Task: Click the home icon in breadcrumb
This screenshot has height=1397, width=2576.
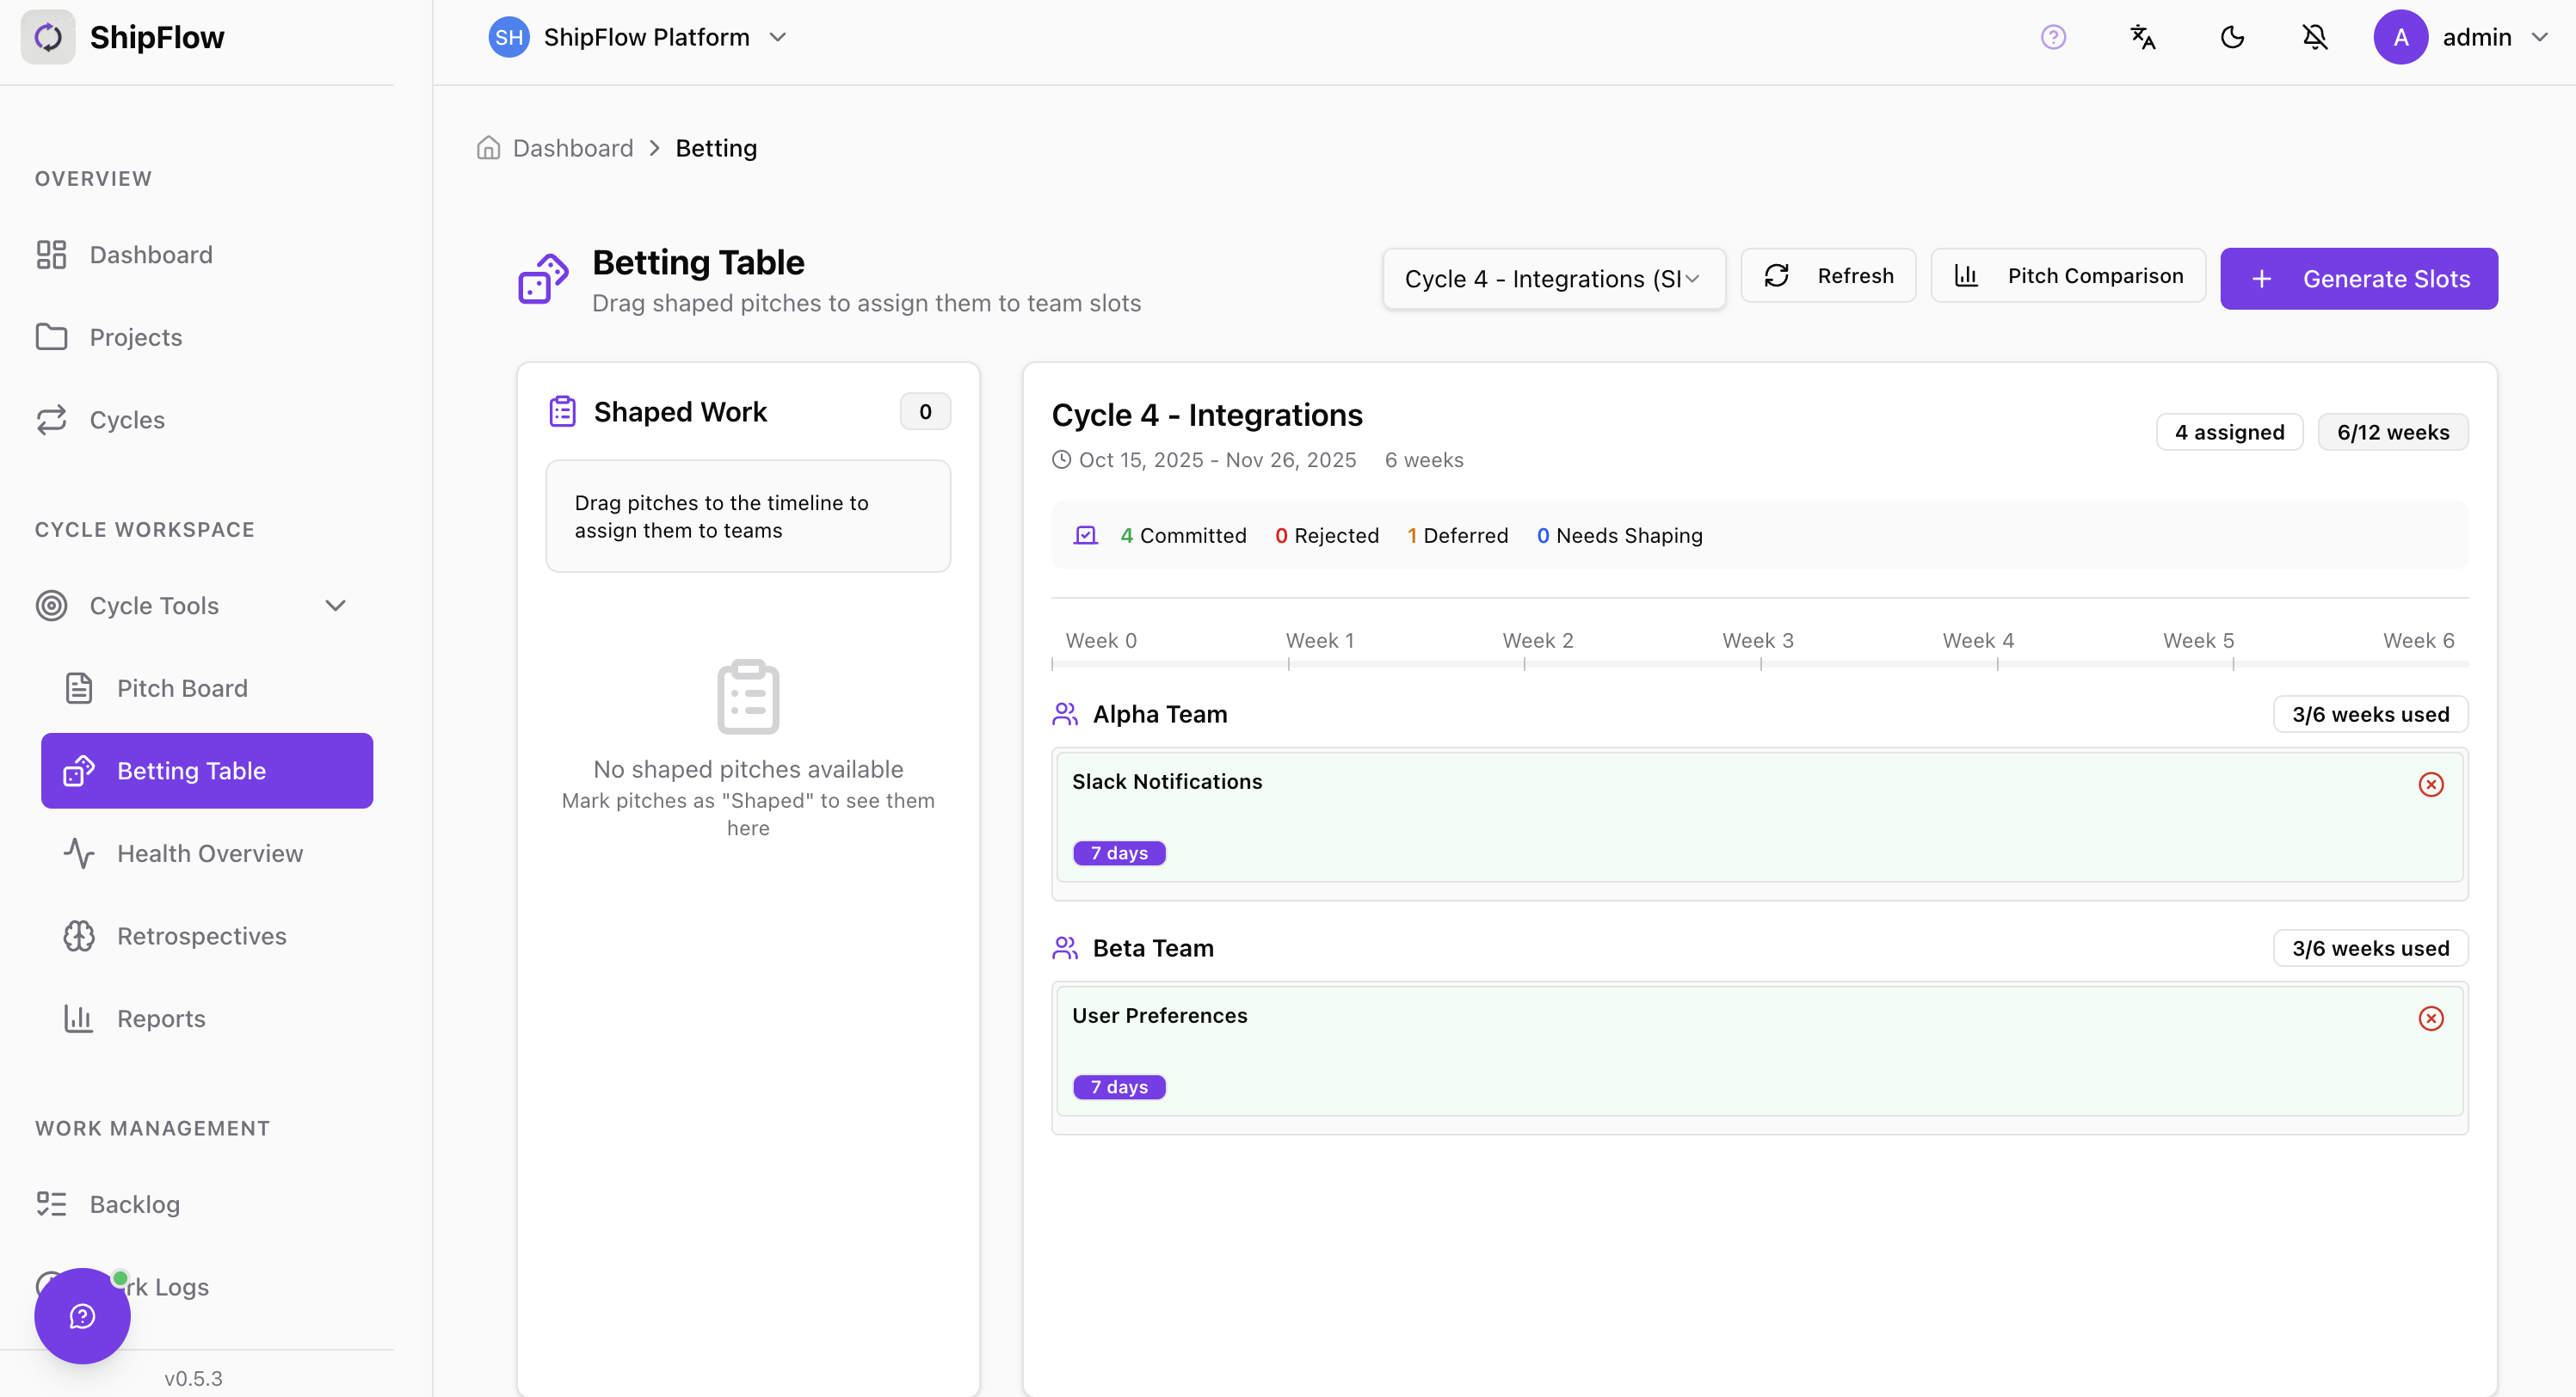Action: click(488, 148)
